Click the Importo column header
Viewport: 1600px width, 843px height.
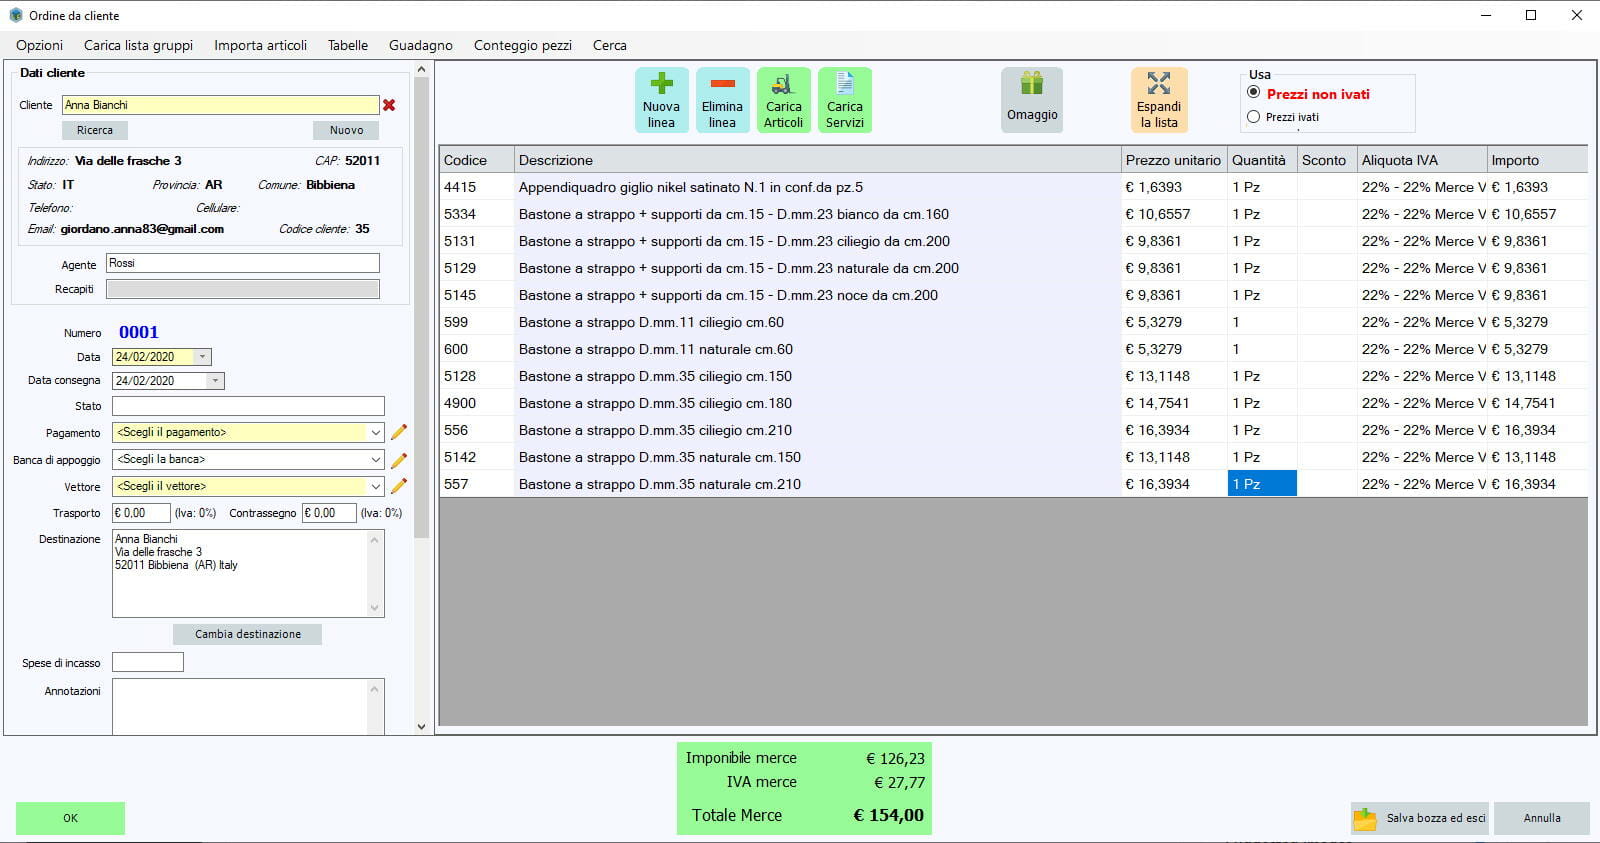coord(1537,160)
